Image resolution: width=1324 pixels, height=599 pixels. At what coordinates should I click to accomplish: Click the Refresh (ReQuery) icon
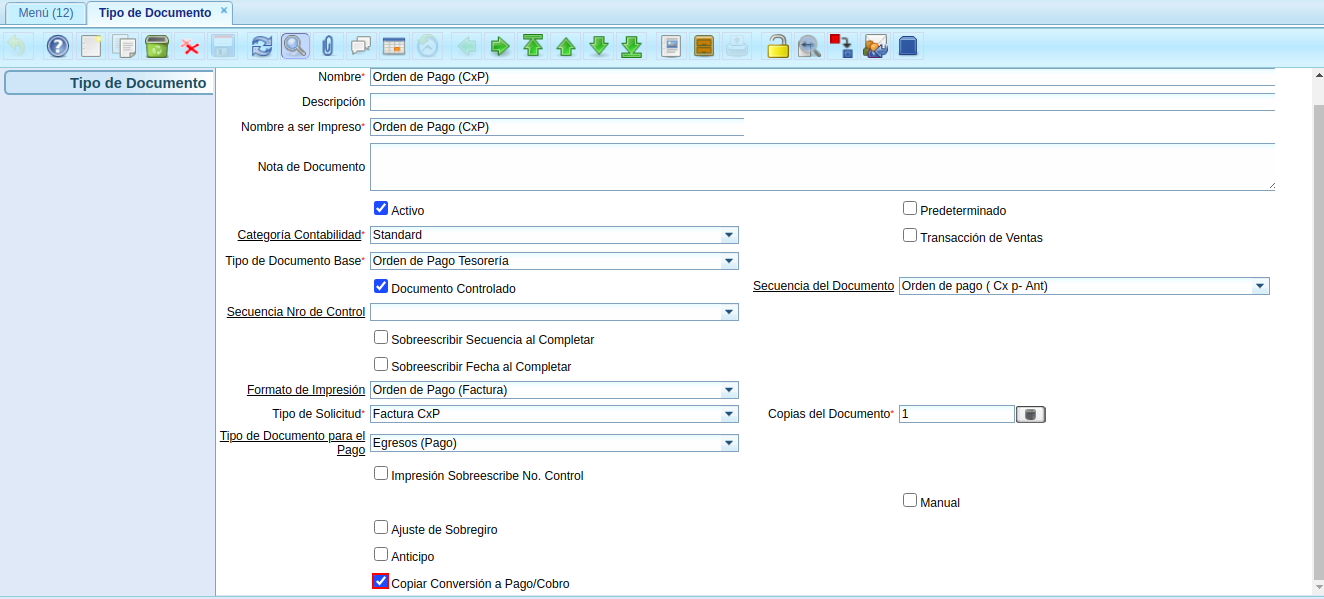tap(262, 46)
